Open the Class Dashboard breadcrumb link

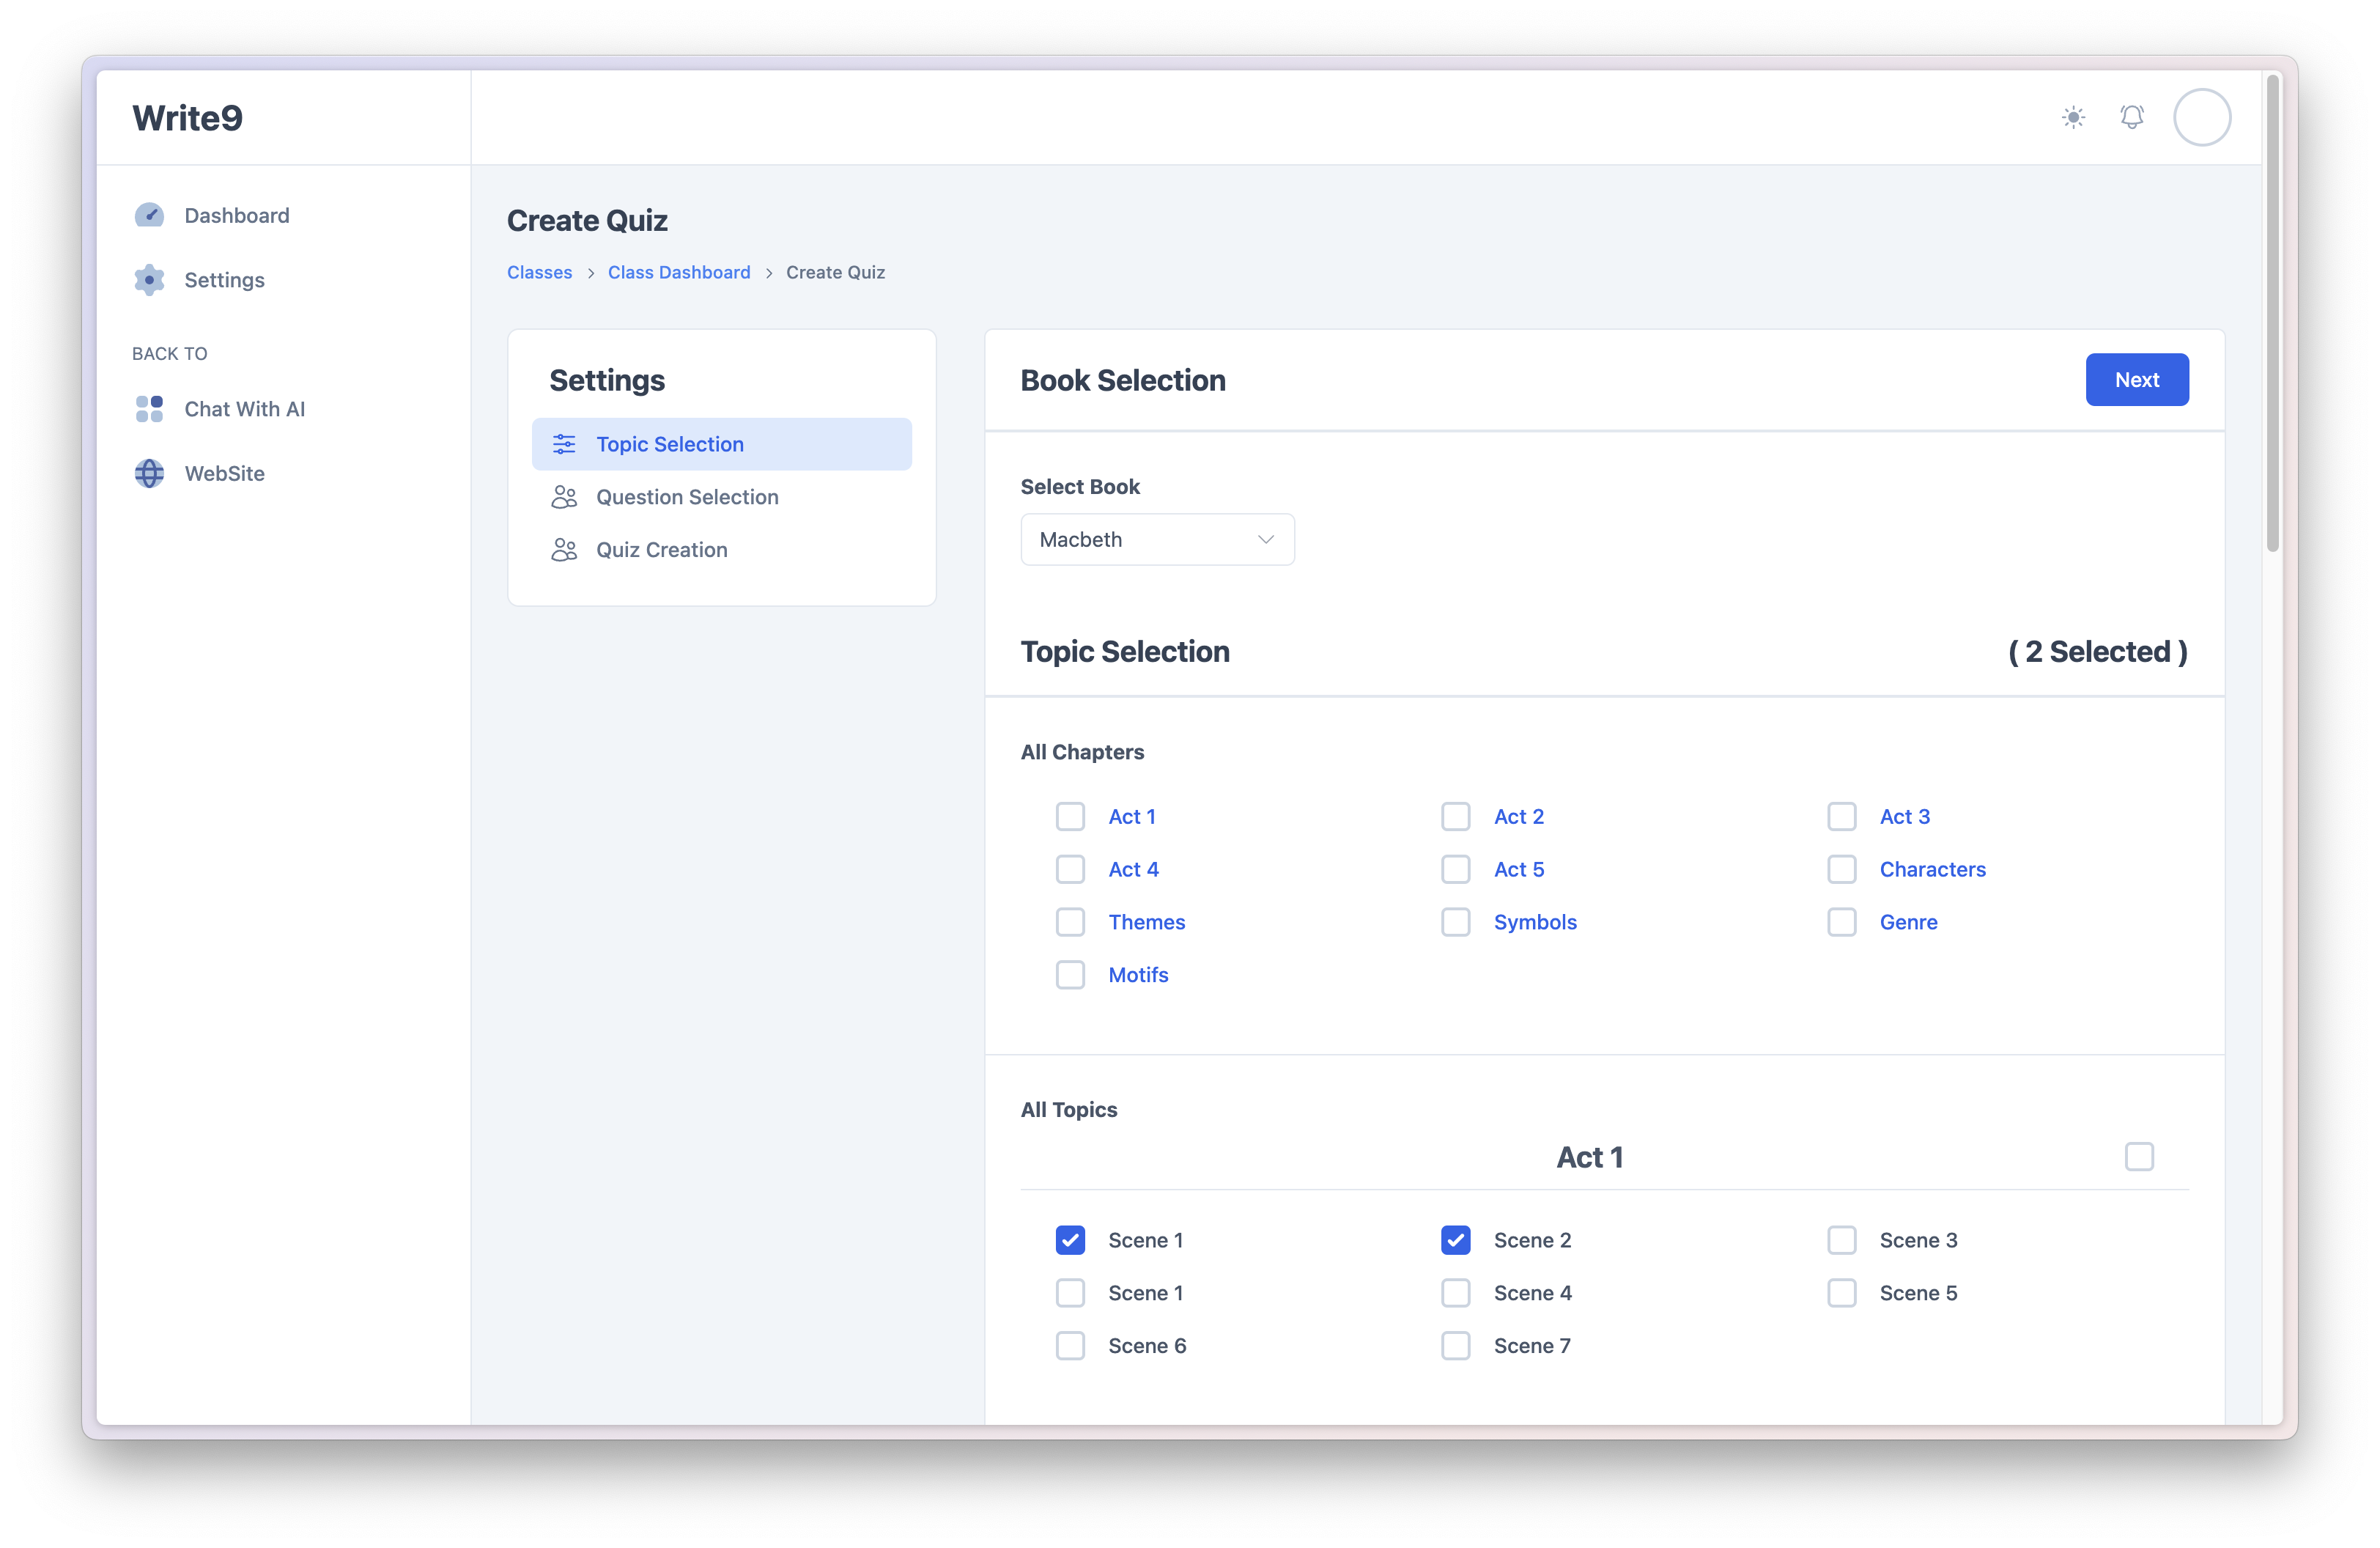679,272
